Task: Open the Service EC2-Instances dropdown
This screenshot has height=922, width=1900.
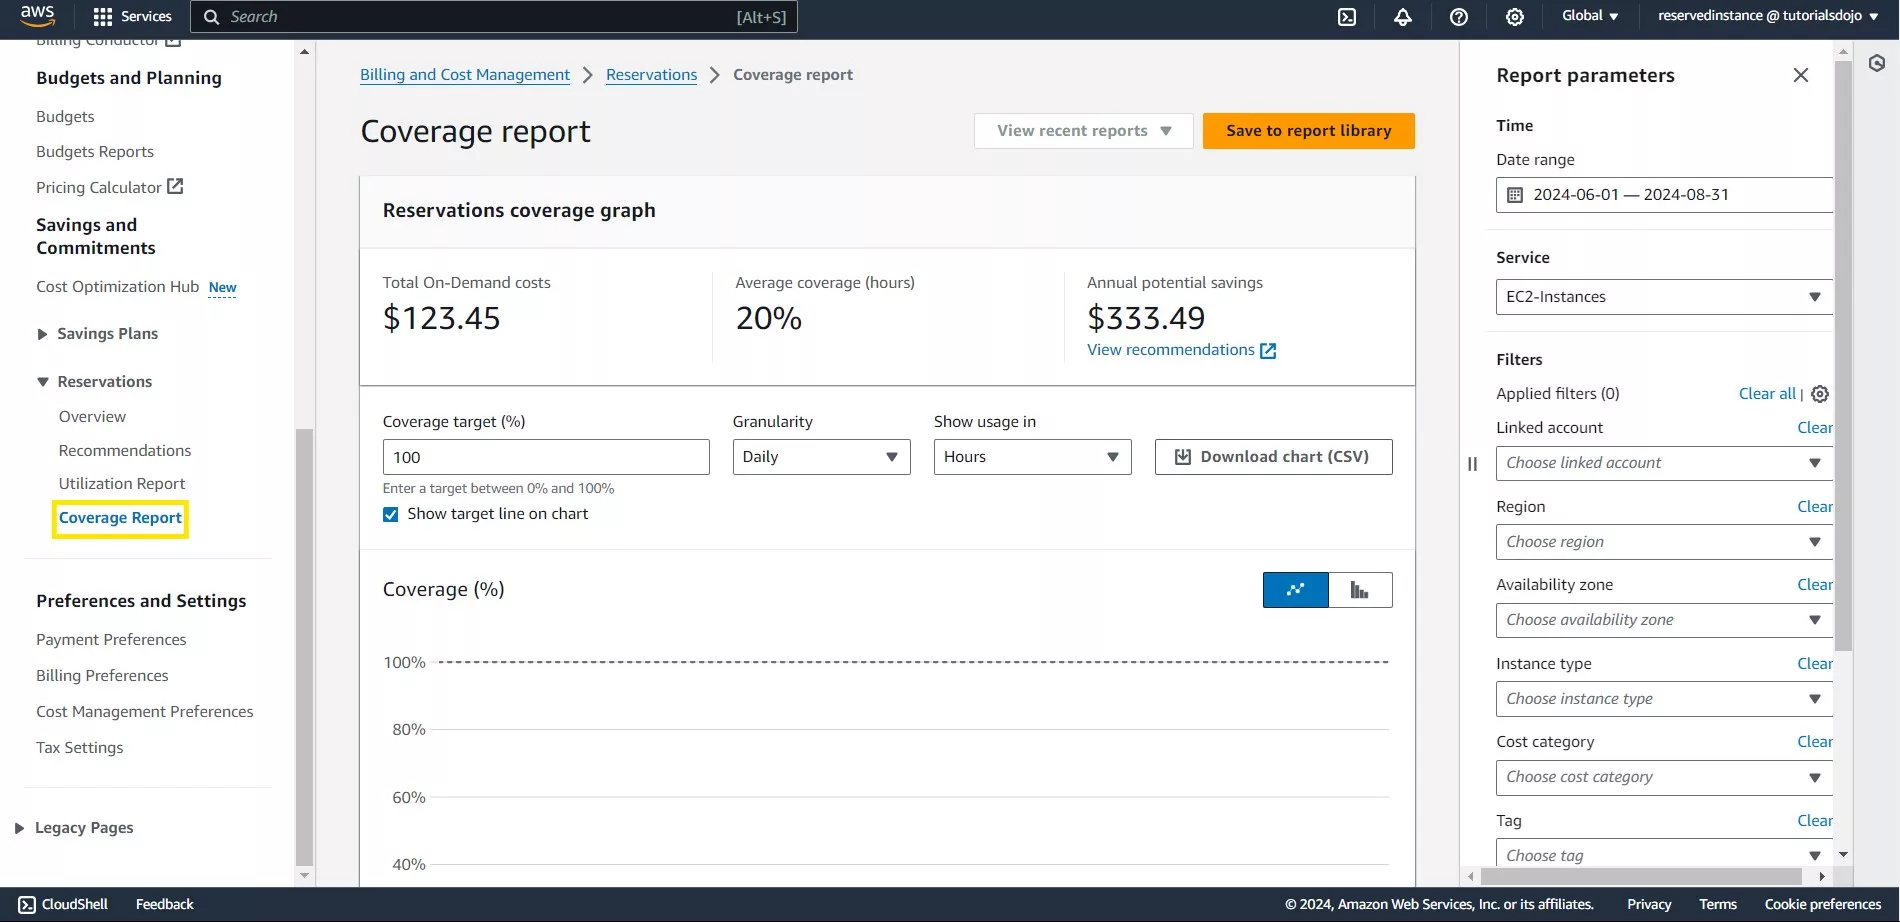Action: pyautogui.click(x=1664, y=297)
